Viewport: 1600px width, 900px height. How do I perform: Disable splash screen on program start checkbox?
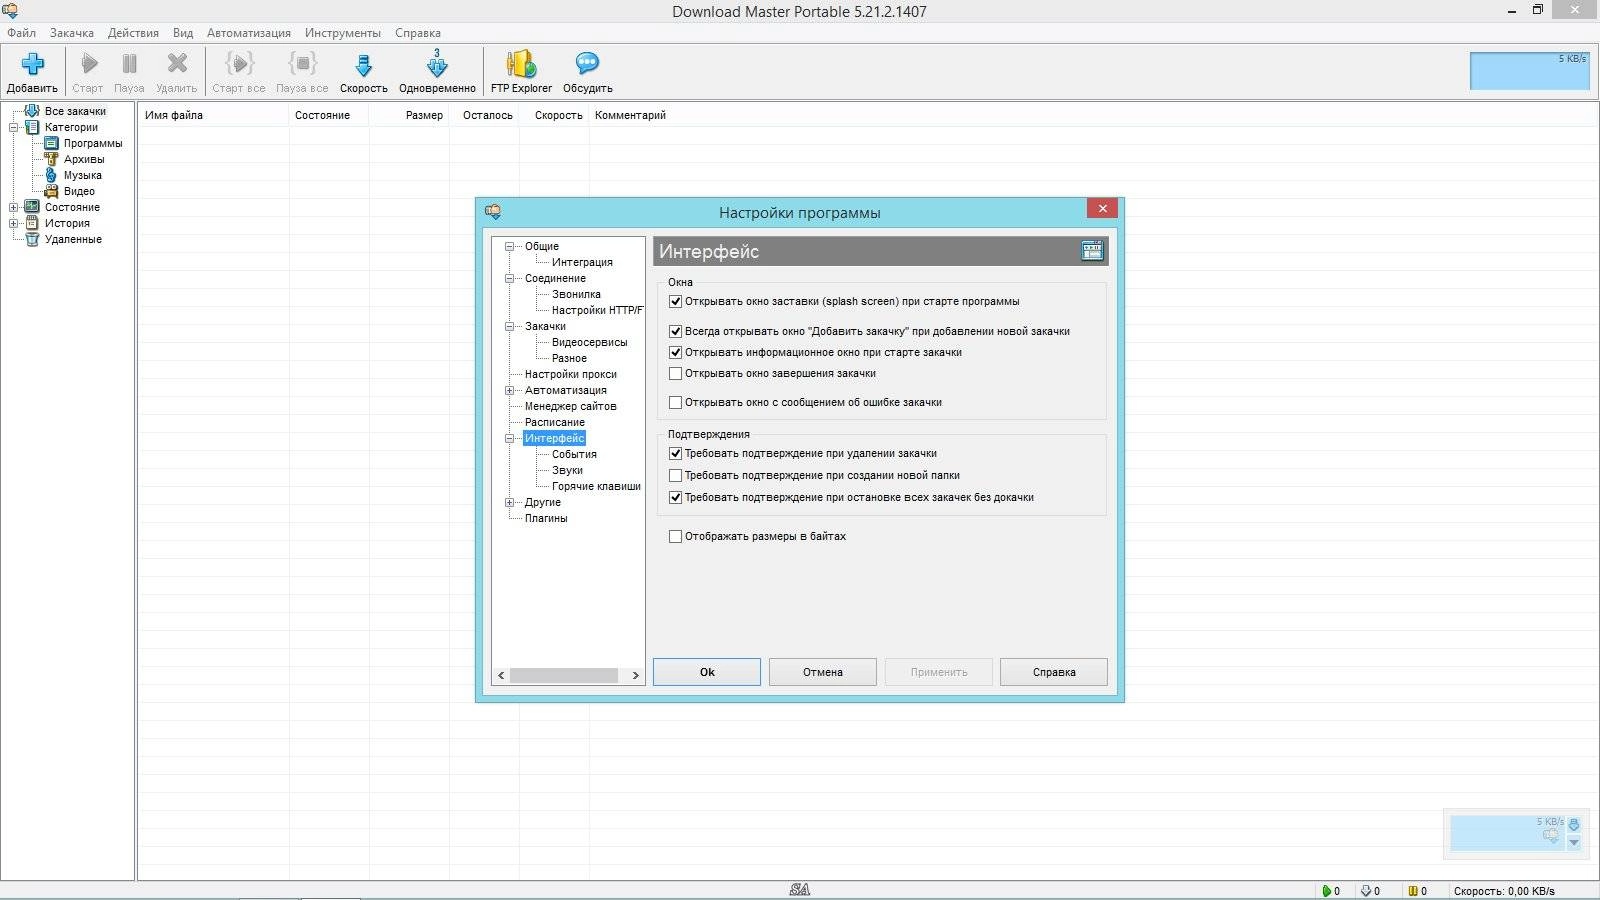(675, 301)
